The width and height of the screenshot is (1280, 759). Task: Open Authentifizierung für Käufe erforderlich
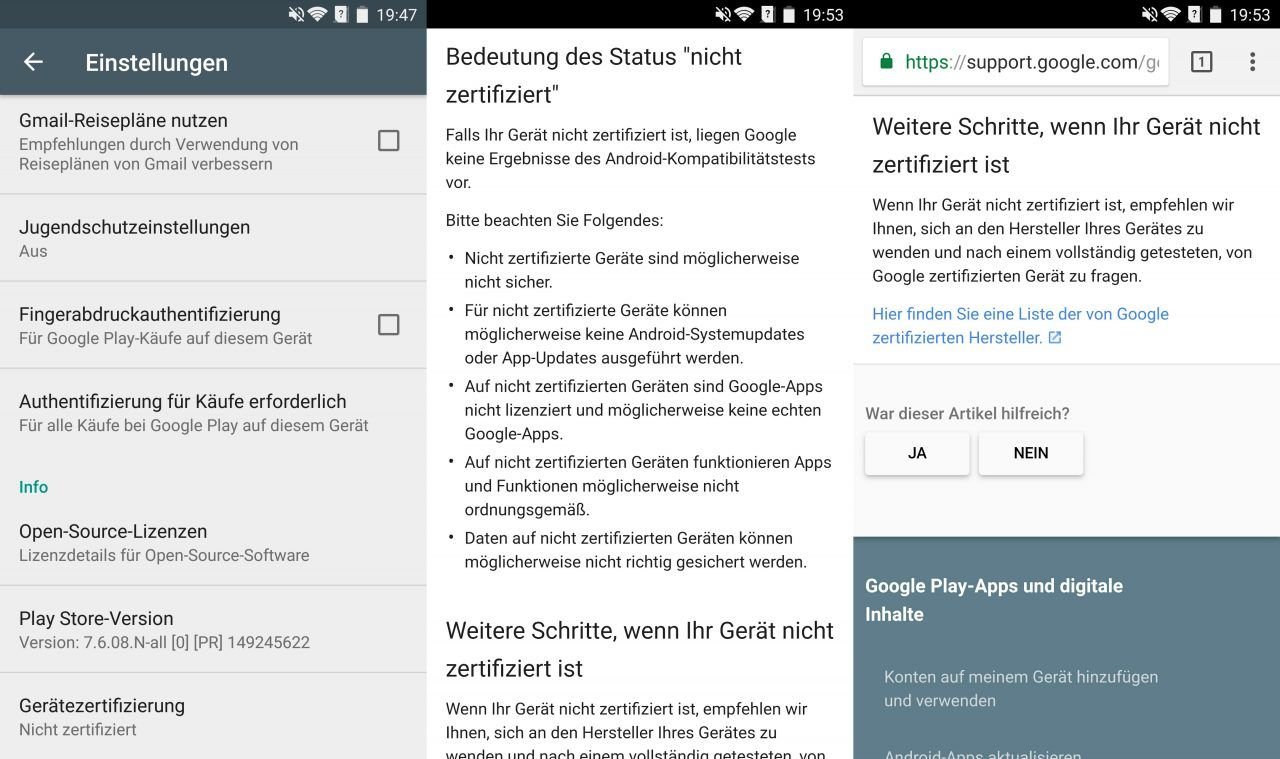point(213,412)
